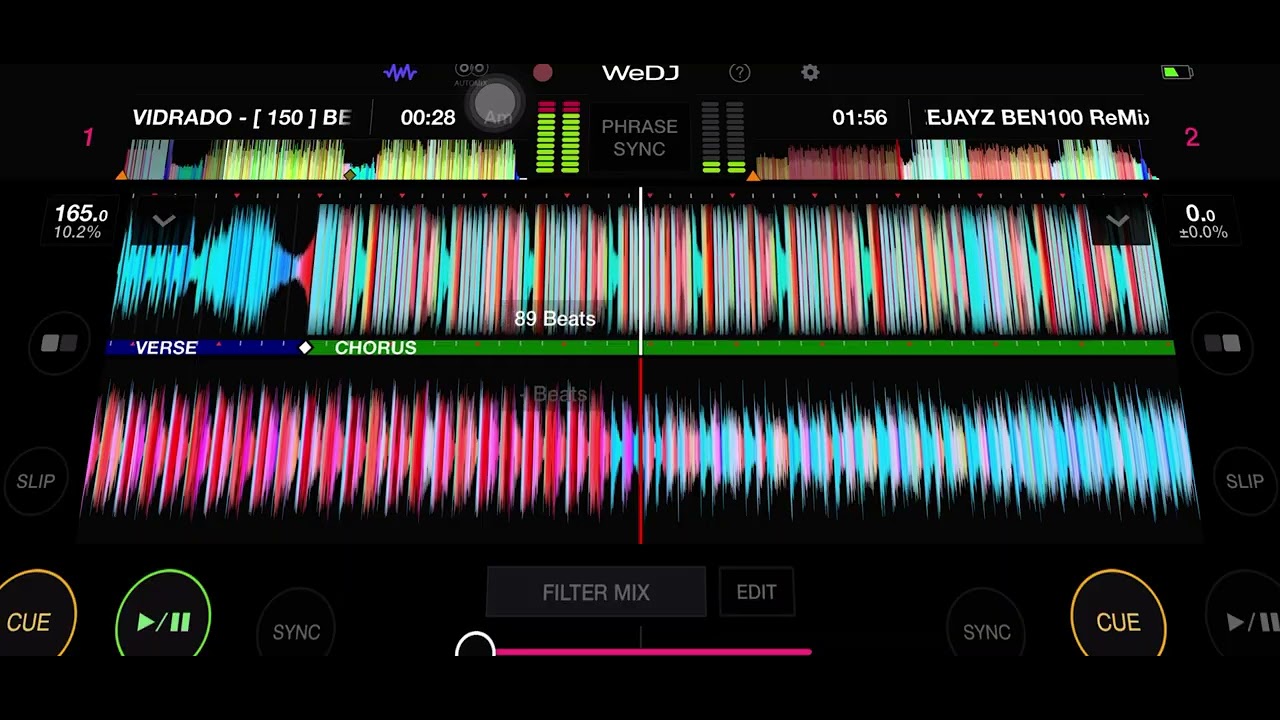The height and width of the screenshot is (720, 1280).
Task: Play or pause deck 1
Action: (163, 618)
